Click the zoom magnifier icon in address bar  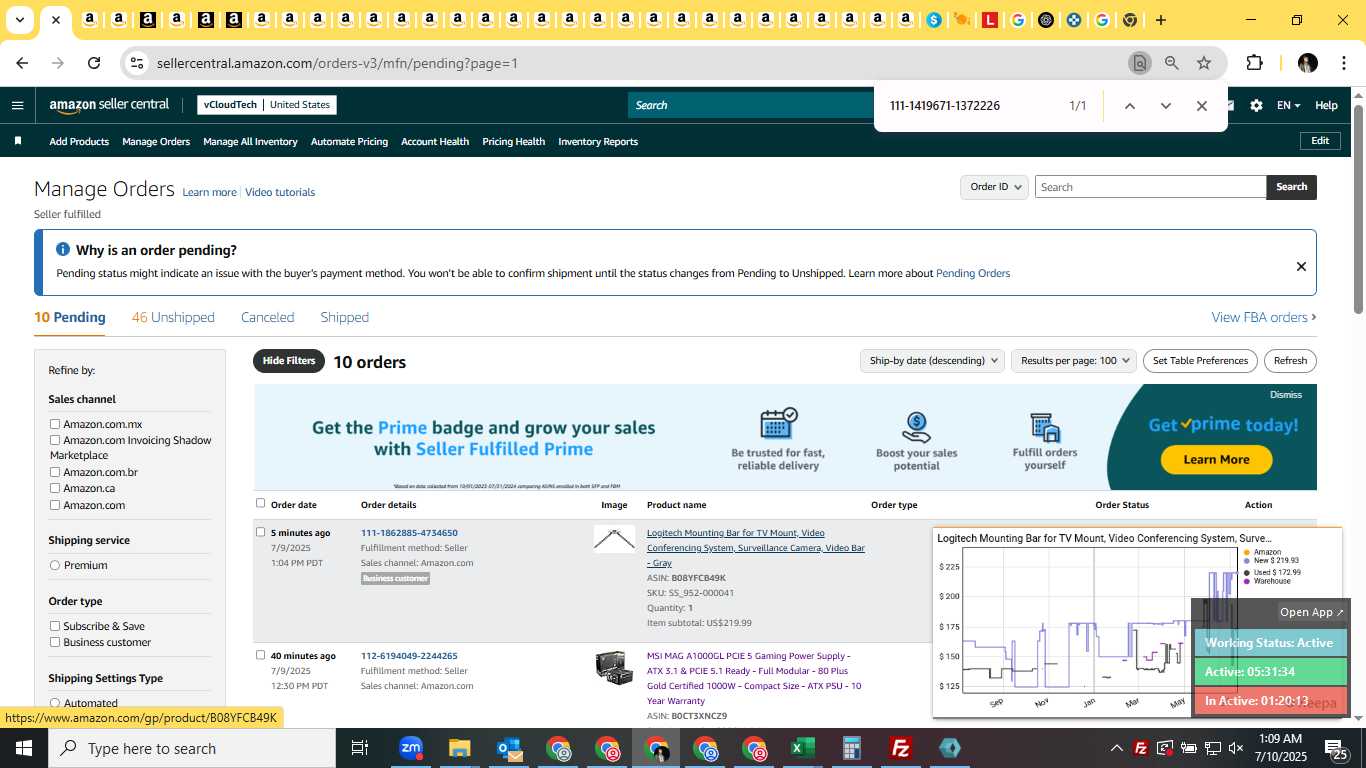[x=1171, y=63]
